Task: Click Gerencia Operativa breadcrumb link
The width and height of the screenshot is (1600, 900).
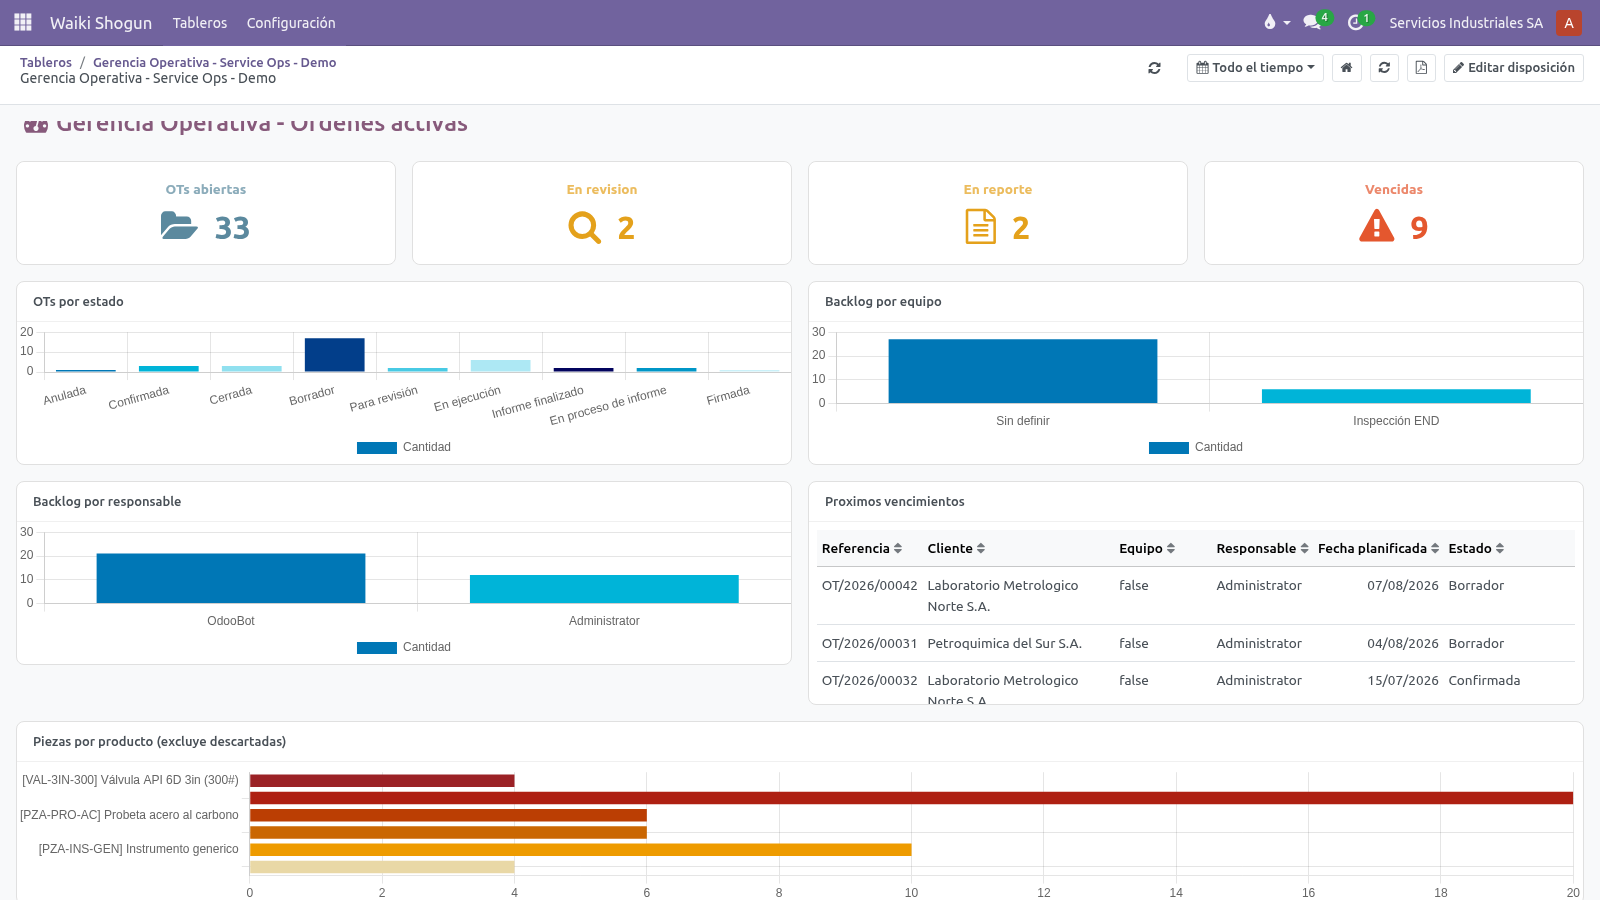Action: (214, 62)
